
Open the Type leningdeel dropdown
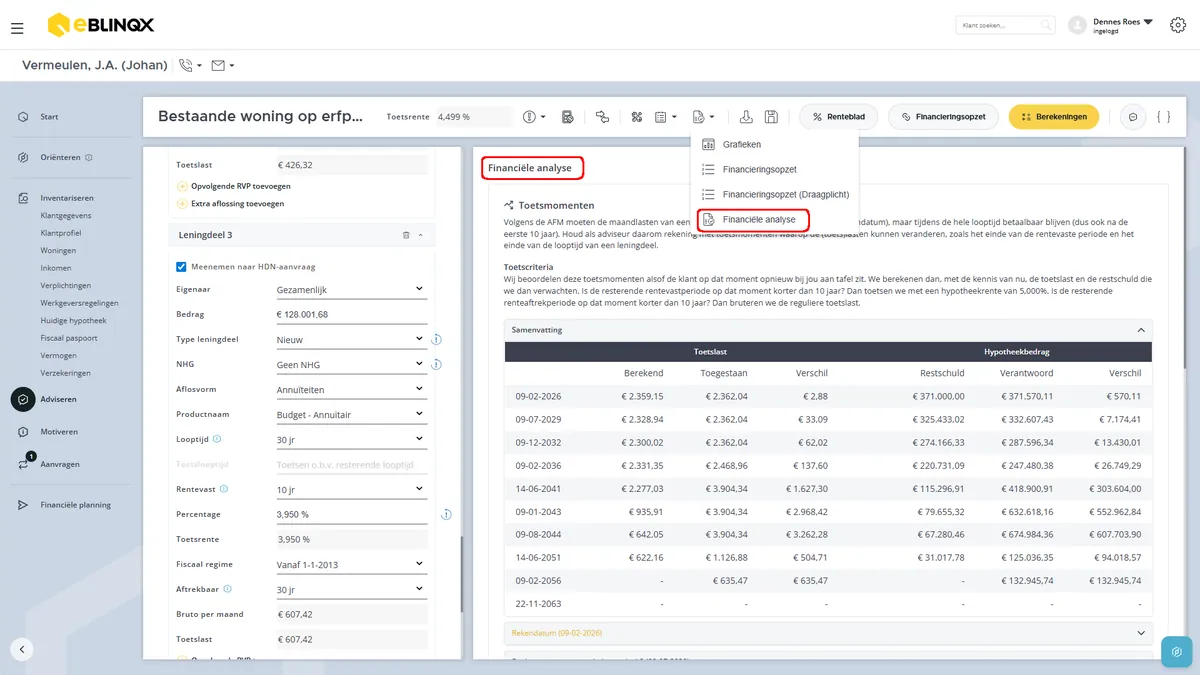point(351,340)
